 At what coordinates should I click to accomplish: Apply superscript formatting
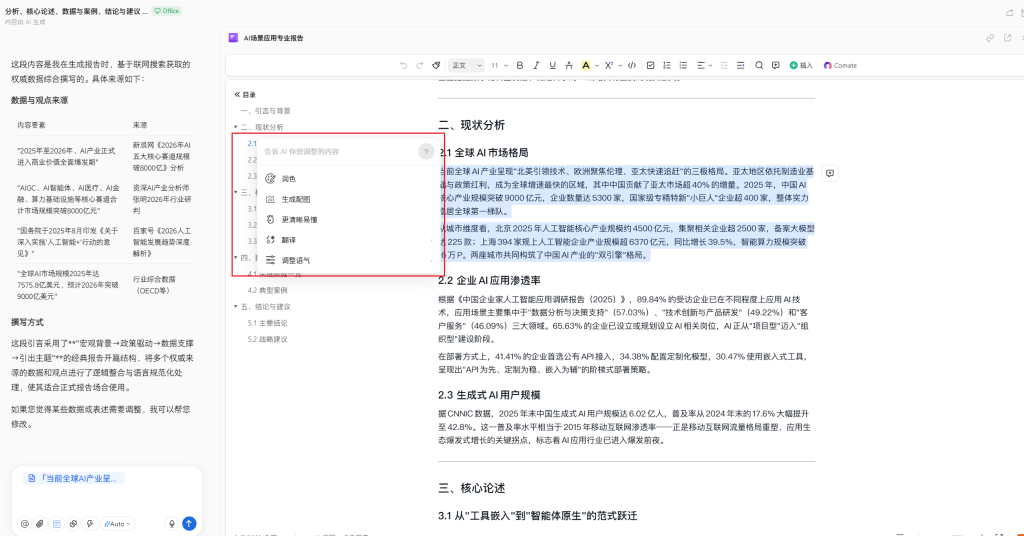[x=609, y=65]
